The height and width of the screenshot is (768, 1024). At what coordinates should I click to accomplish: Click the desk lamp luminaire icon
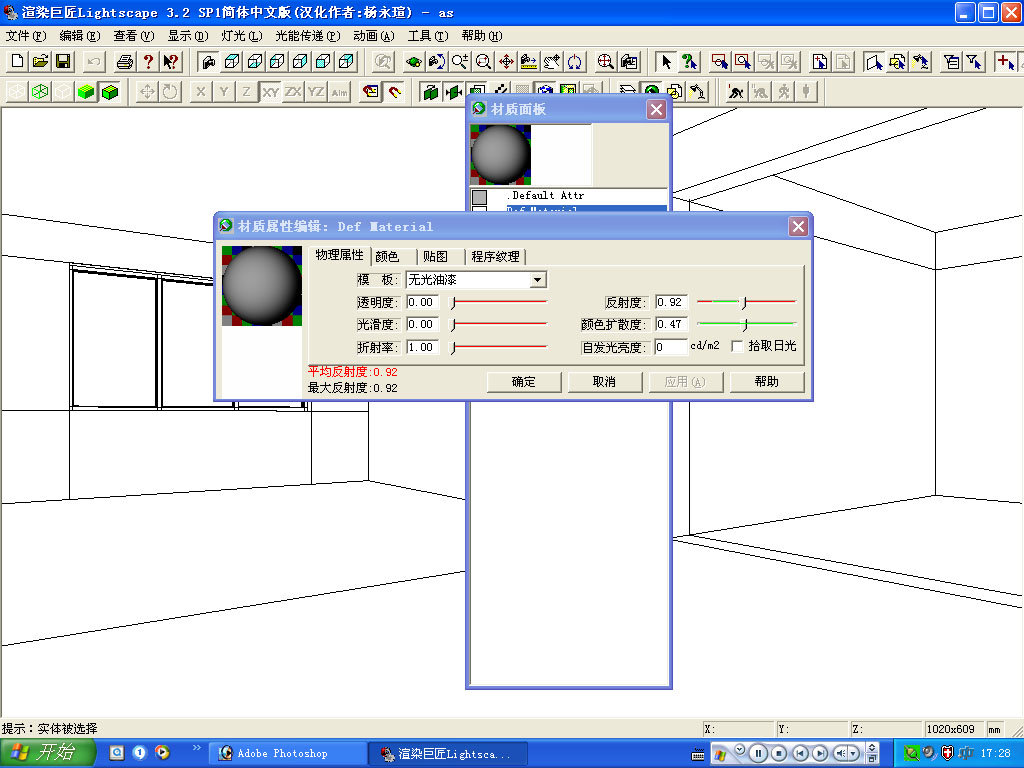coord(697,92)
